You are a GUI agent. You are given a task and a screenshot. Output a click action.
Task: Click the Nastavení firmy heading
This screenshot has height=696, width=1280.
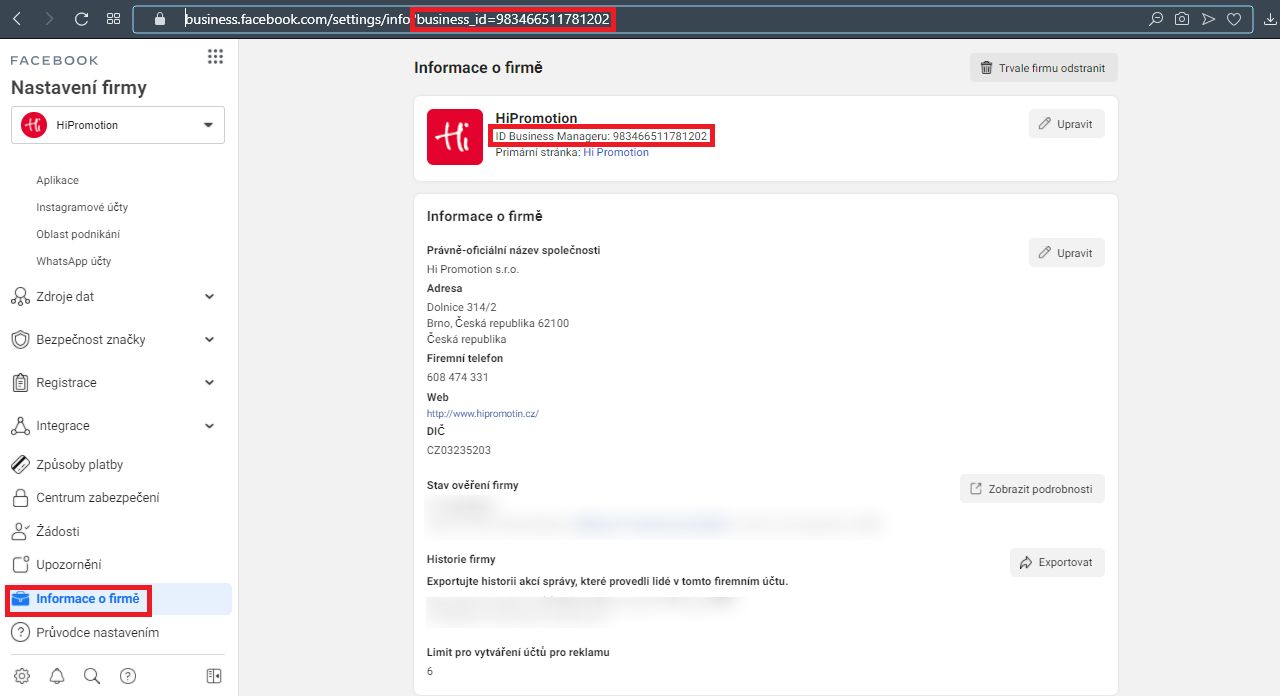pyautogui.click(x=79, y=88)
